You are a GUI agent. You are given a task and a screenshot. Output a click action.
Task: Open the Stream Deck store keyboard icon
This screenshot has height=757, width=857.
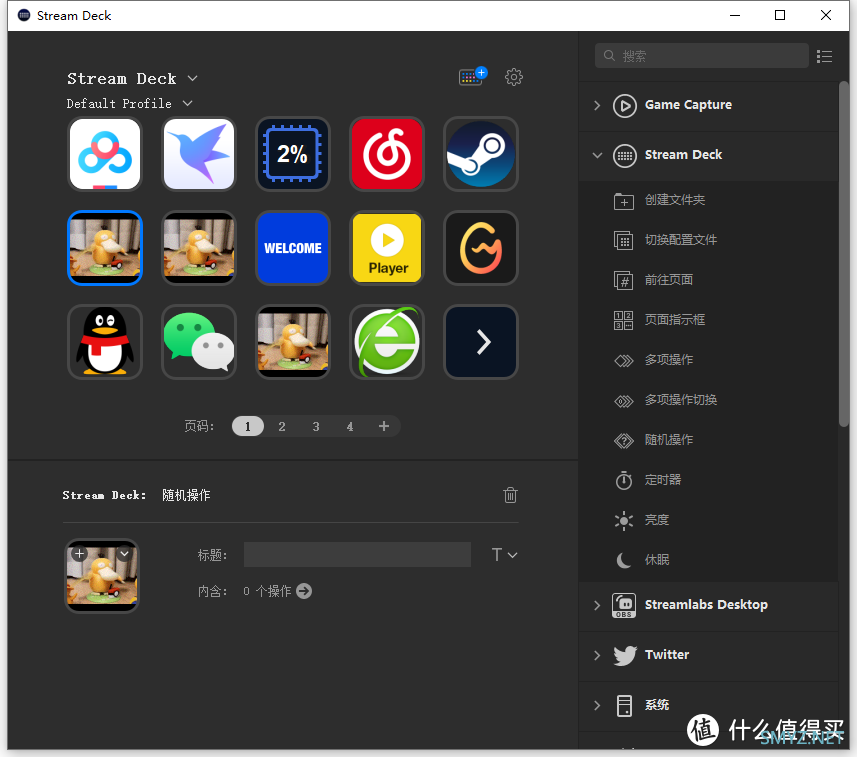(x=472, y=77)
